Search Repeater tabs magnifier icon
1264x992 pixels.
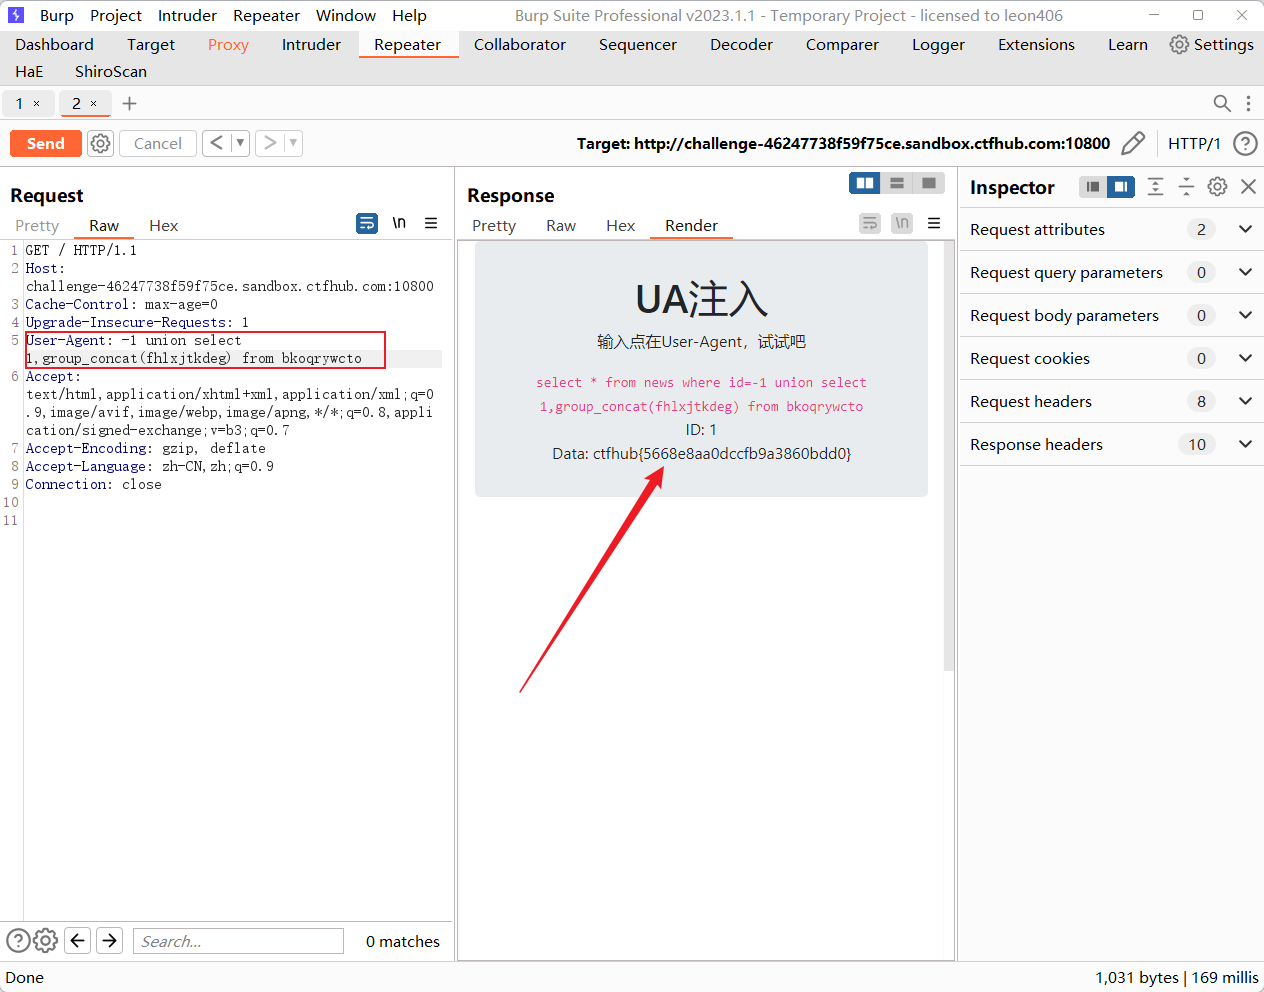tap(1222, 103)
